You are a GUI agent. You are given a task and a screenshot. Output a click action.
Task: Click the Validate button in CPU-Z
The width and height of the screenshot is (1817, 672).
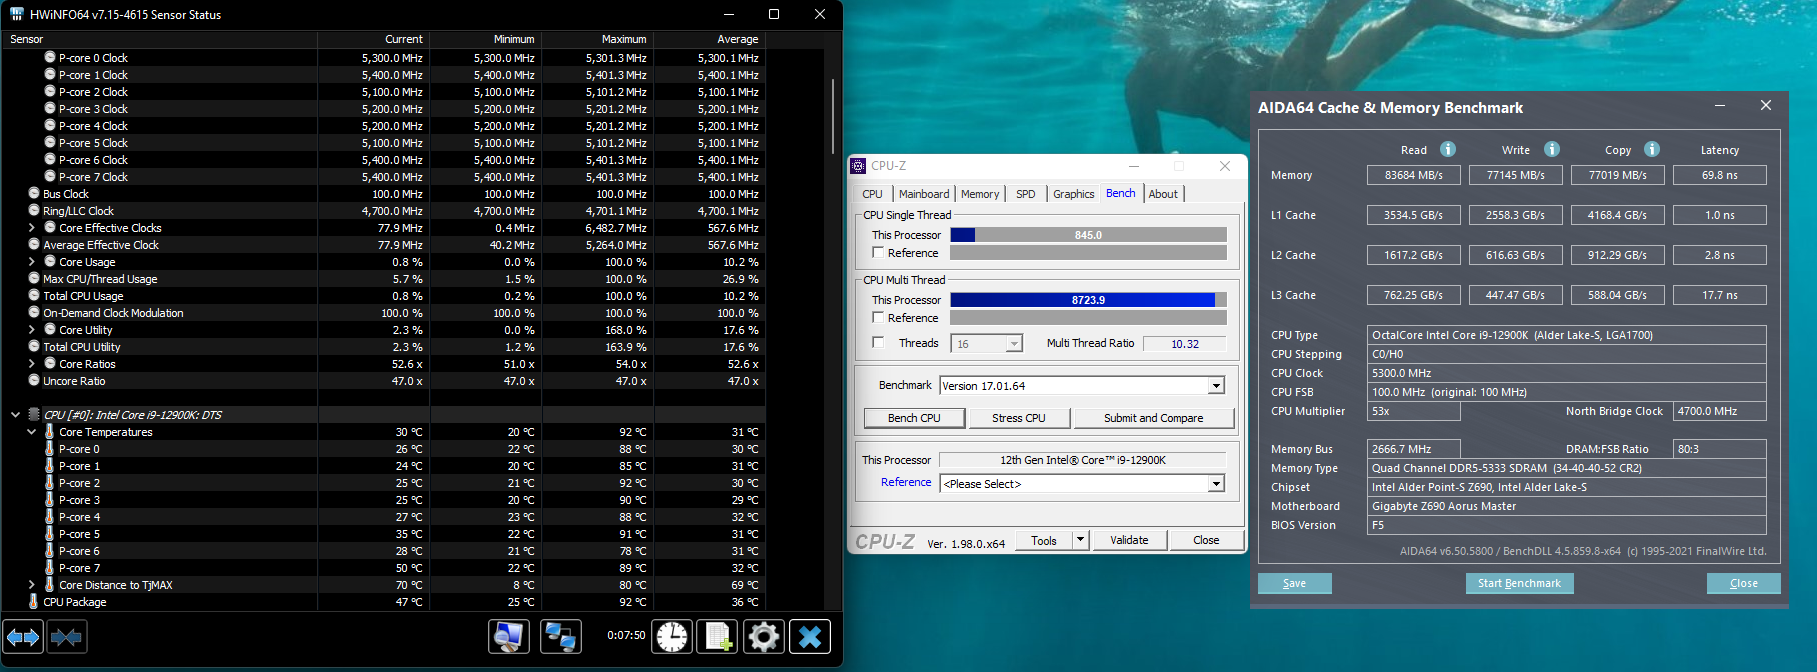pos(1129,540)
